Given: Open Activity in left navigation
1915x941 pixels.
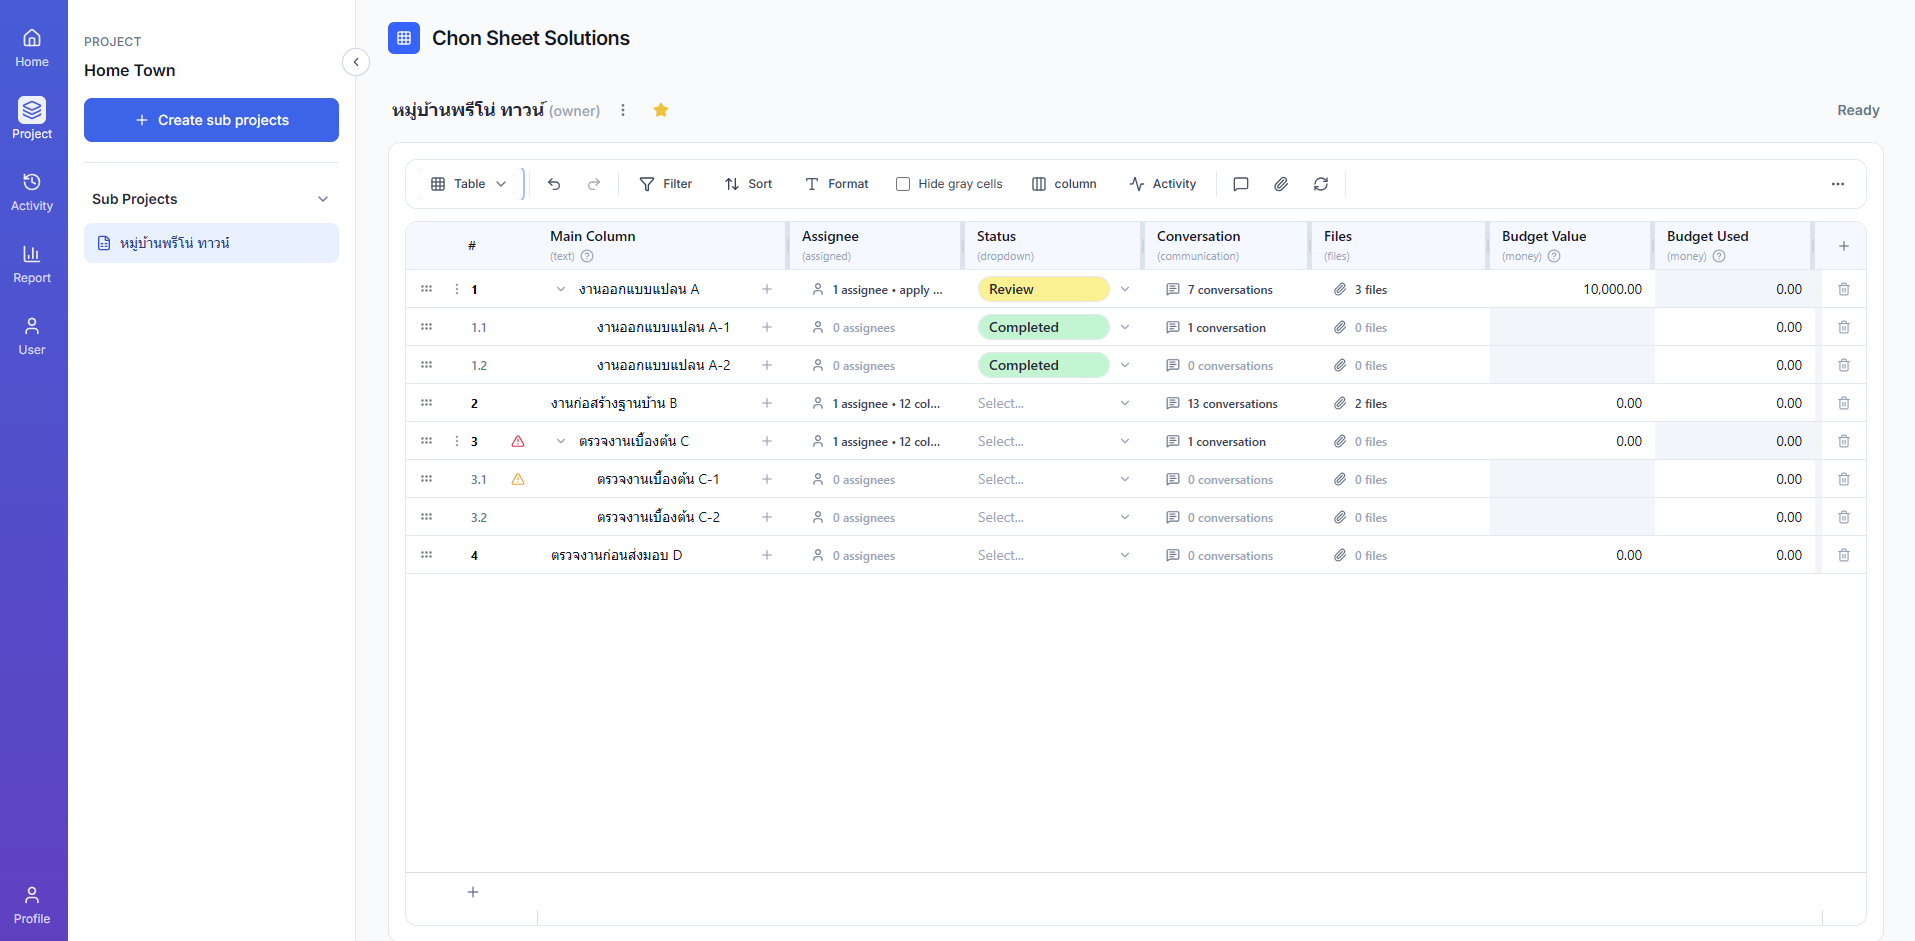Looking at the screenshot, I should [32, 192].
